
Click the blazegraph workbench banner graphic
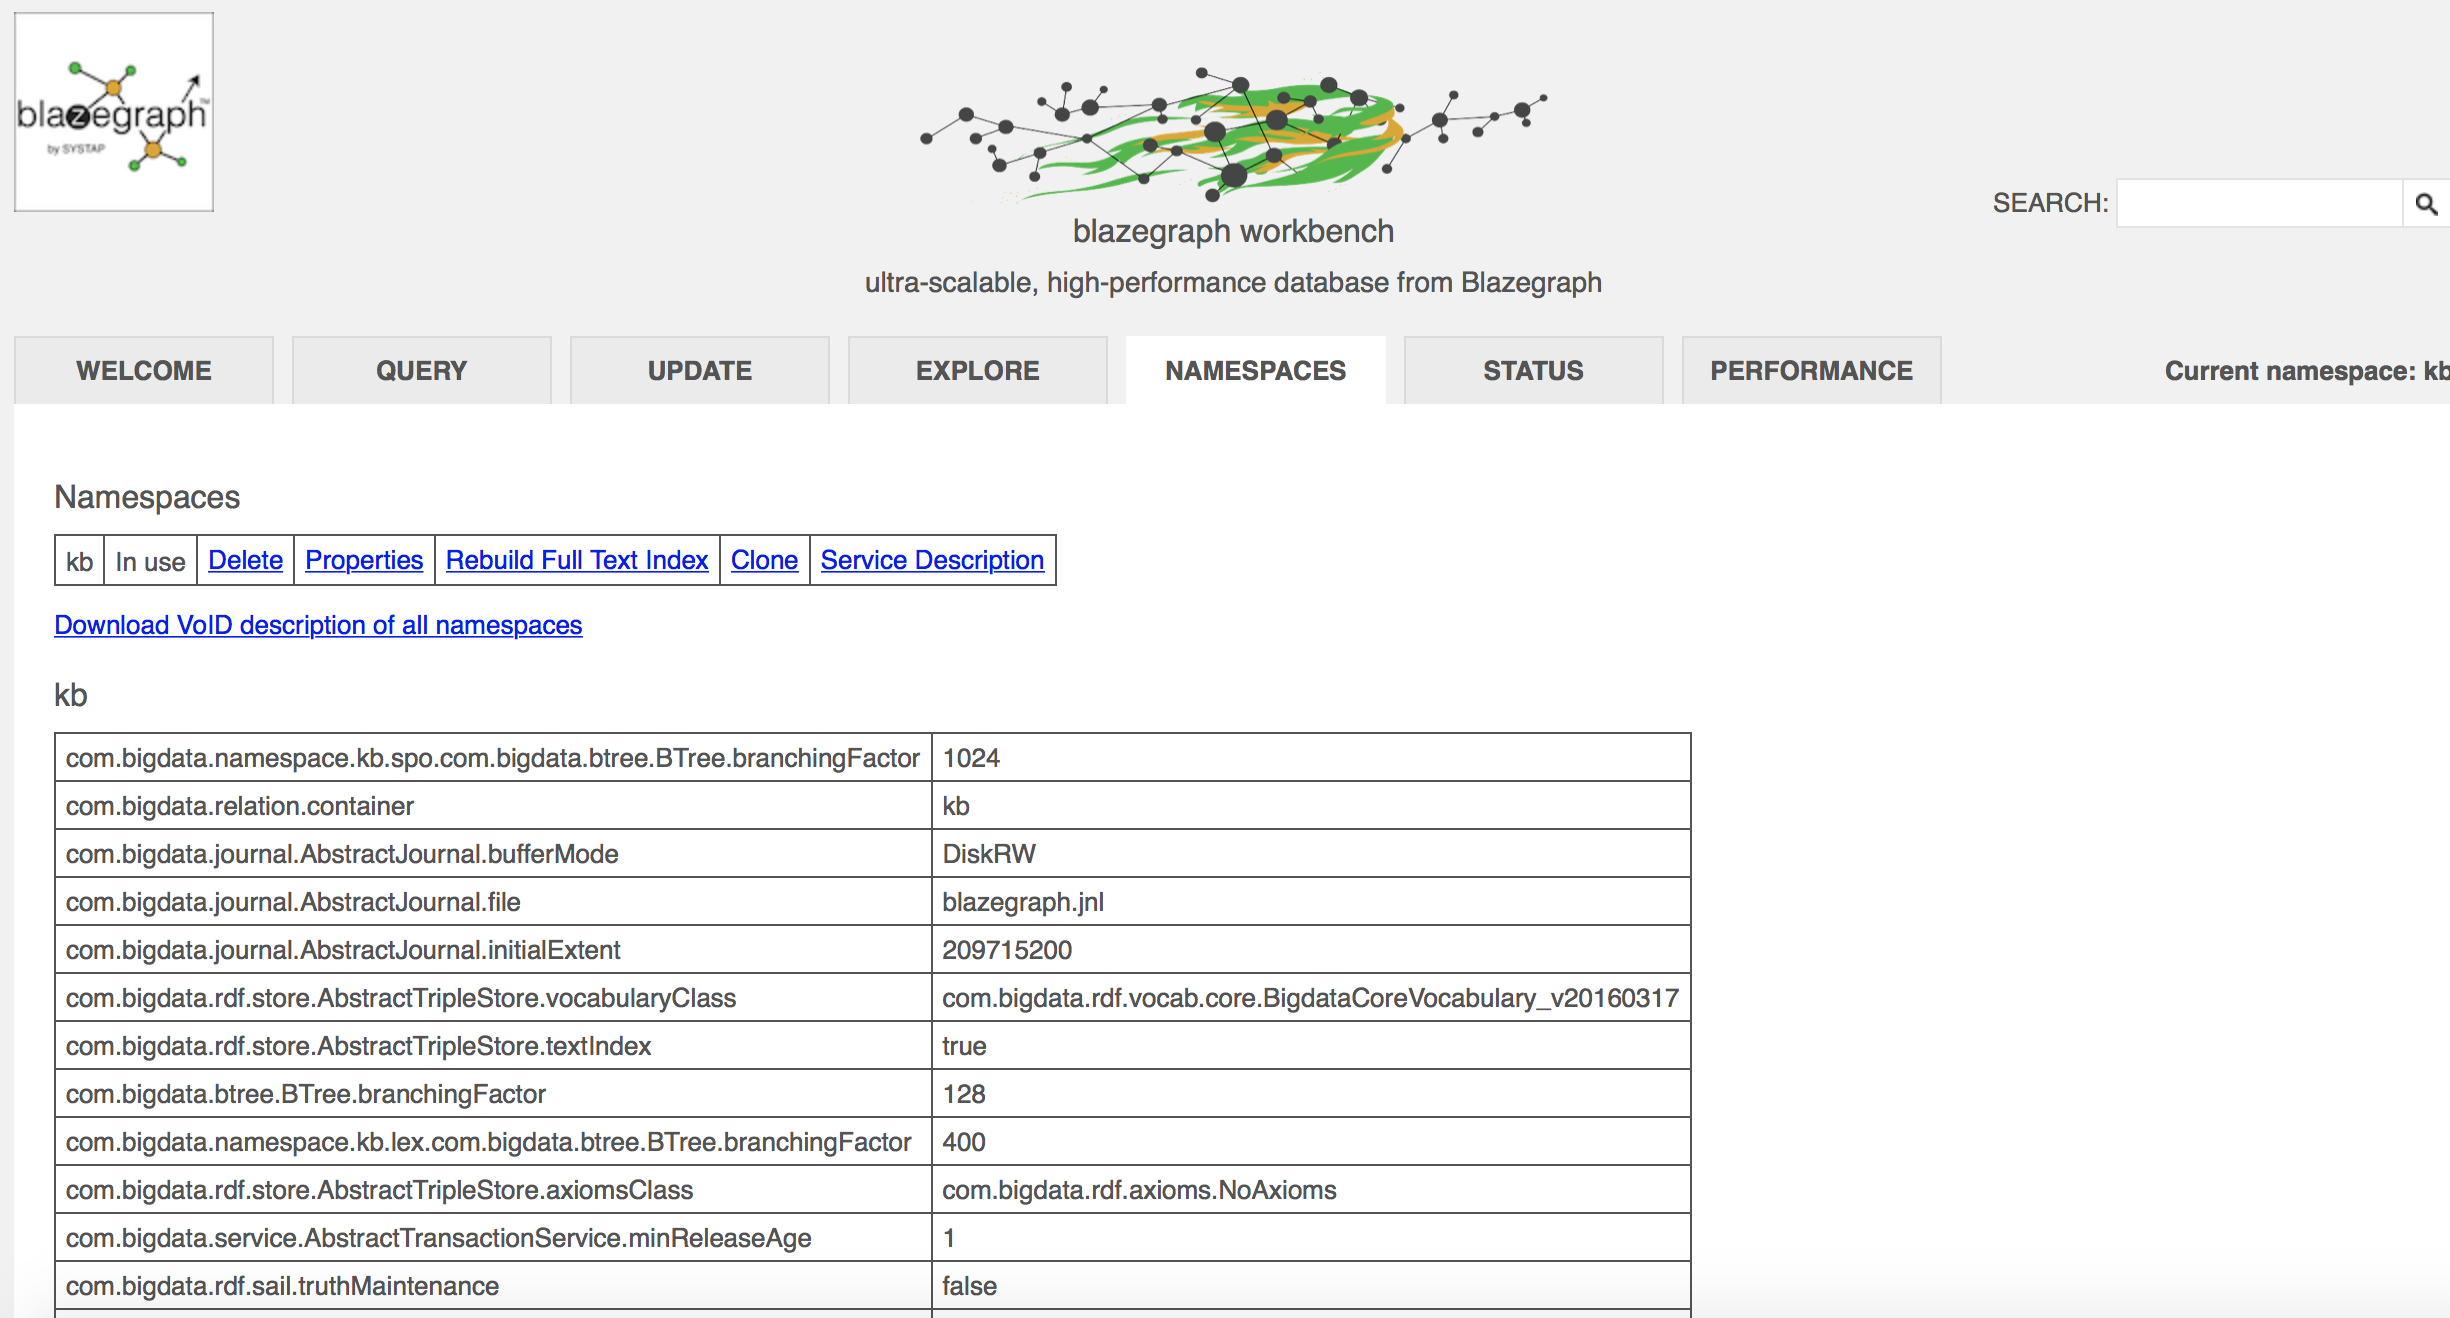click(1233, 133)
